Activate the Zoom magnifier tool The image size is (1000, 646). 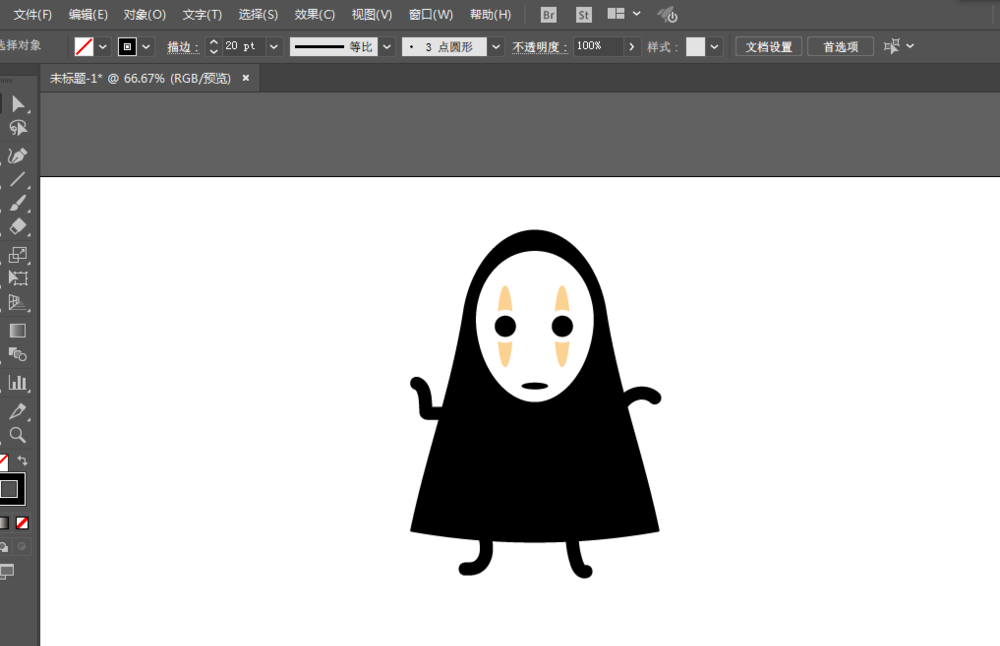(17, 435)
